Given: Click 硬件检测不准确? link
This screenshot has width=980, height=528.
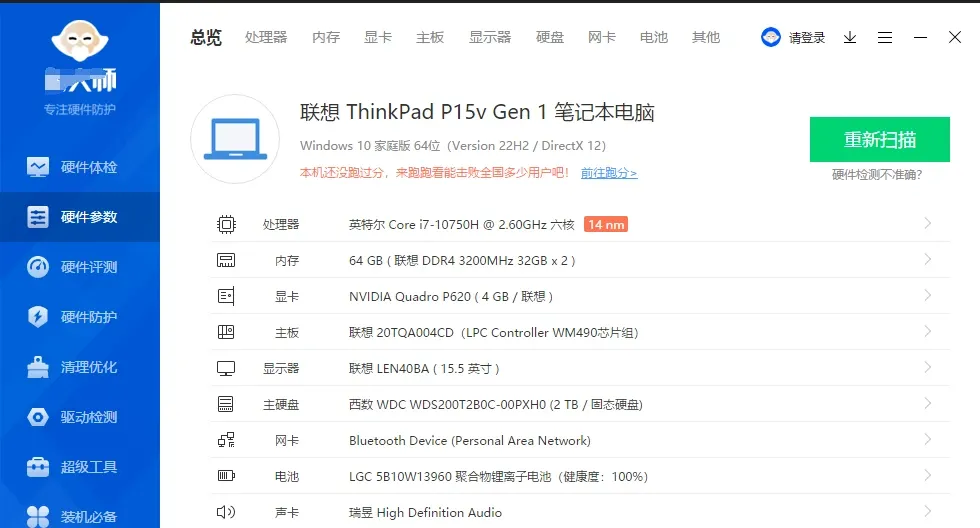Looking at the screenshot, I should click(877, 175).
